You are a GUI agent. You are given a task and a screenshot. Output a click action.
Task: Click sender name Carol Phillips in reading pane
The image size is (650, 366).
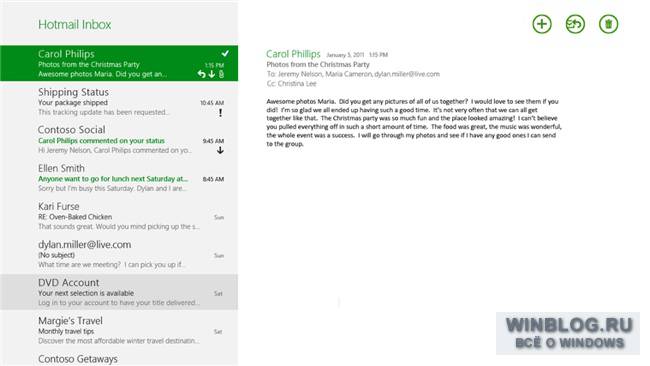(x=293, y=54)
